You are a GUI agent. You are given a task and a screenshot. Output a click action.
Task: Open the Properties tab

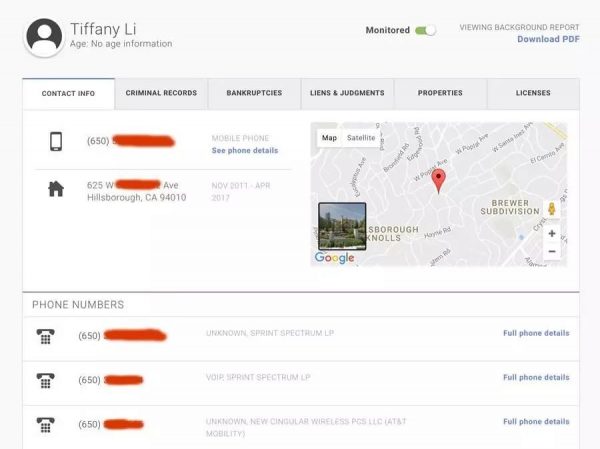point(440,93)
